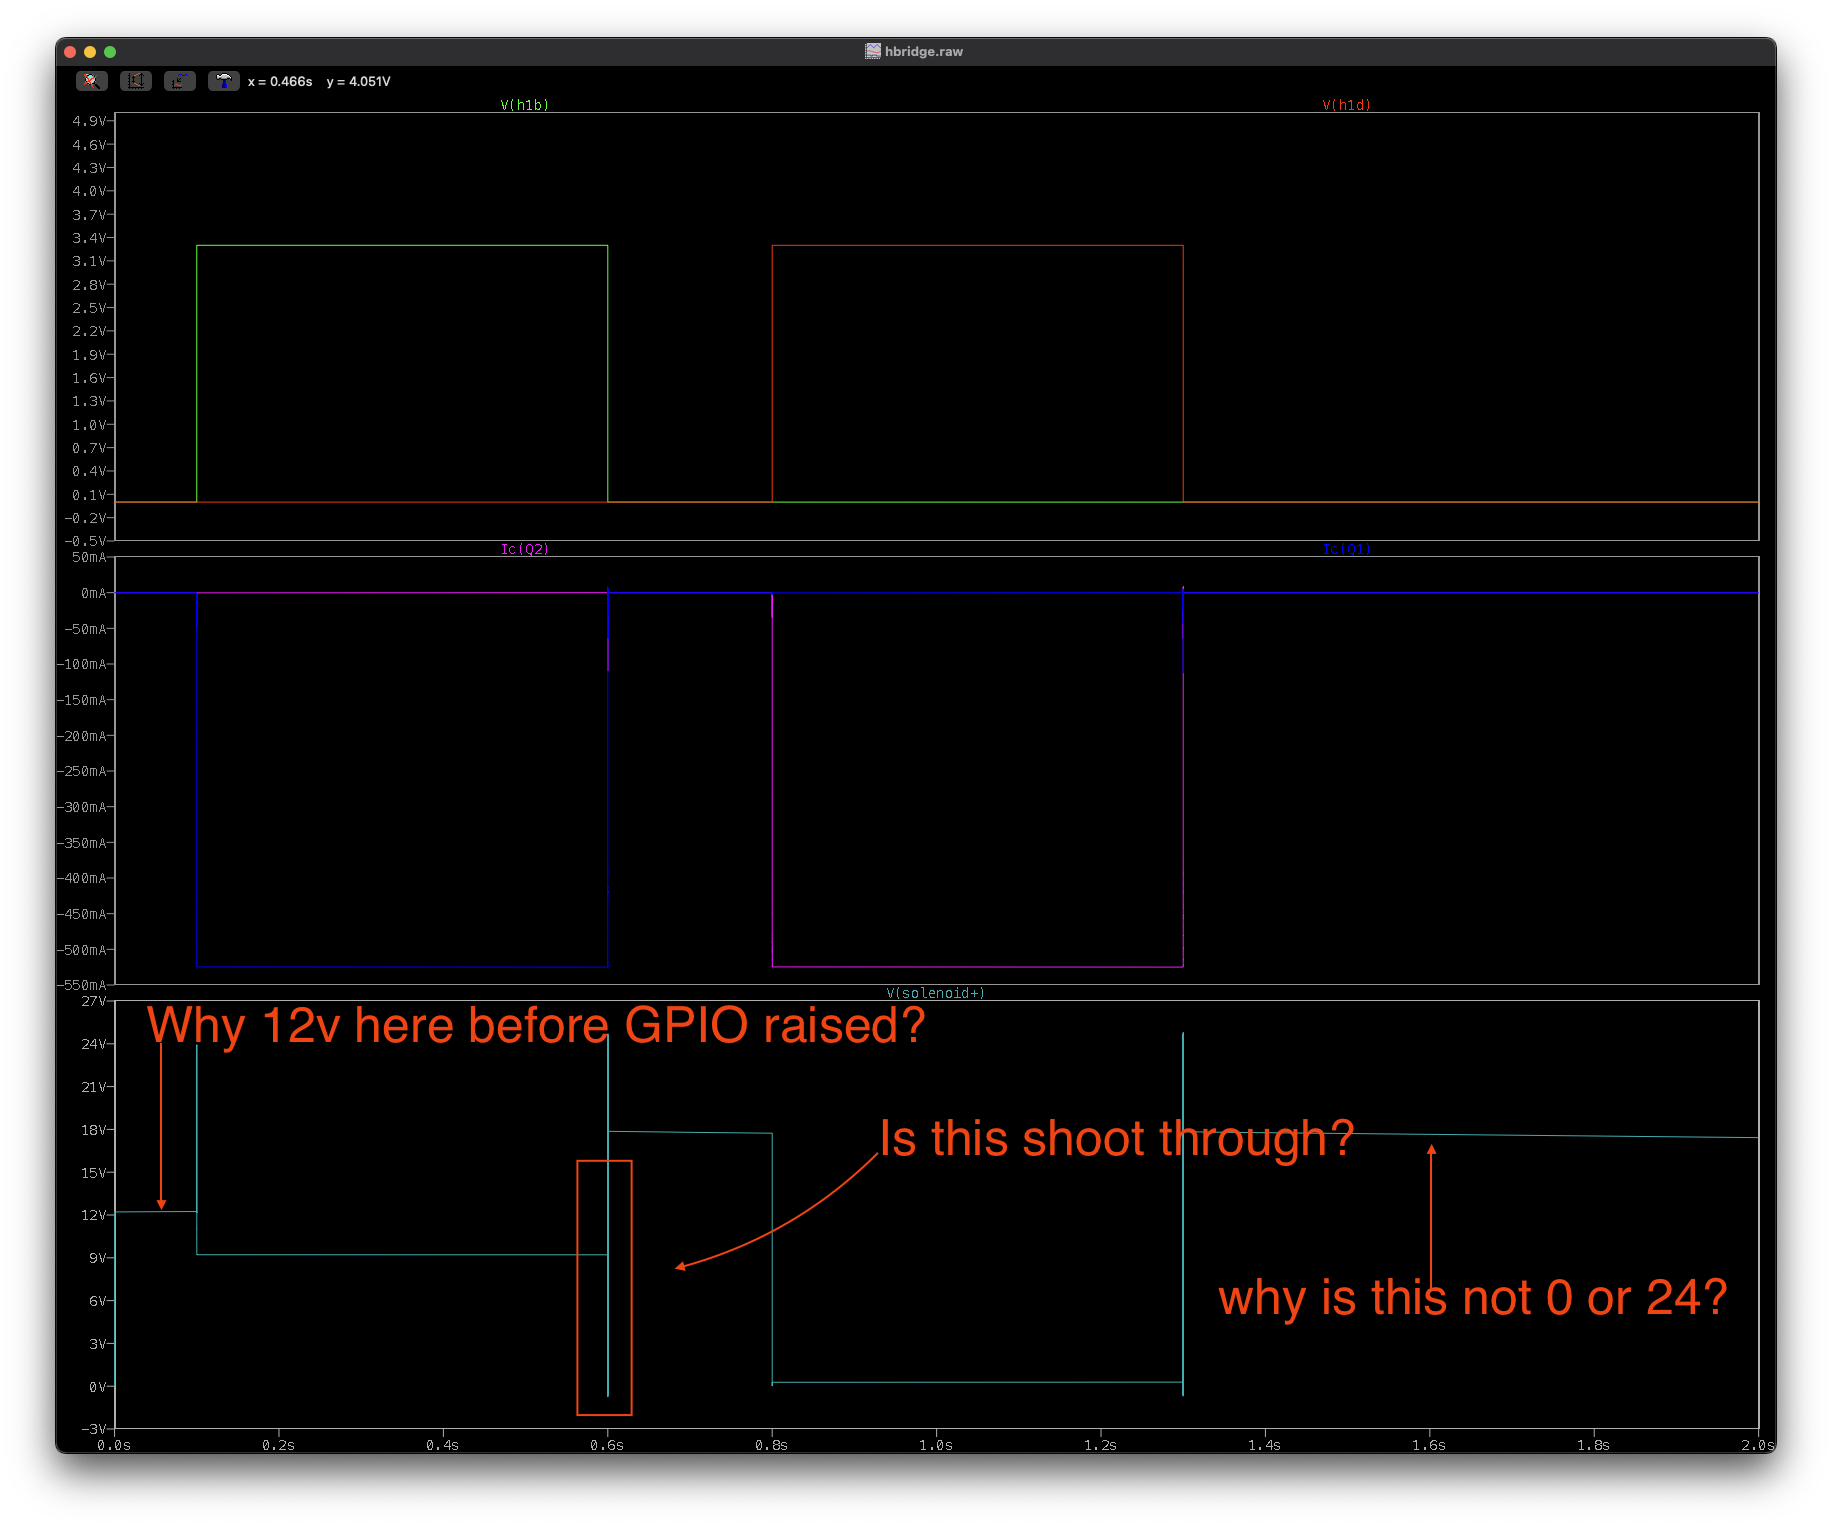Select the V(solenoid+) trace label
Screen dimensions: 1832x1527
pos(936,993)
